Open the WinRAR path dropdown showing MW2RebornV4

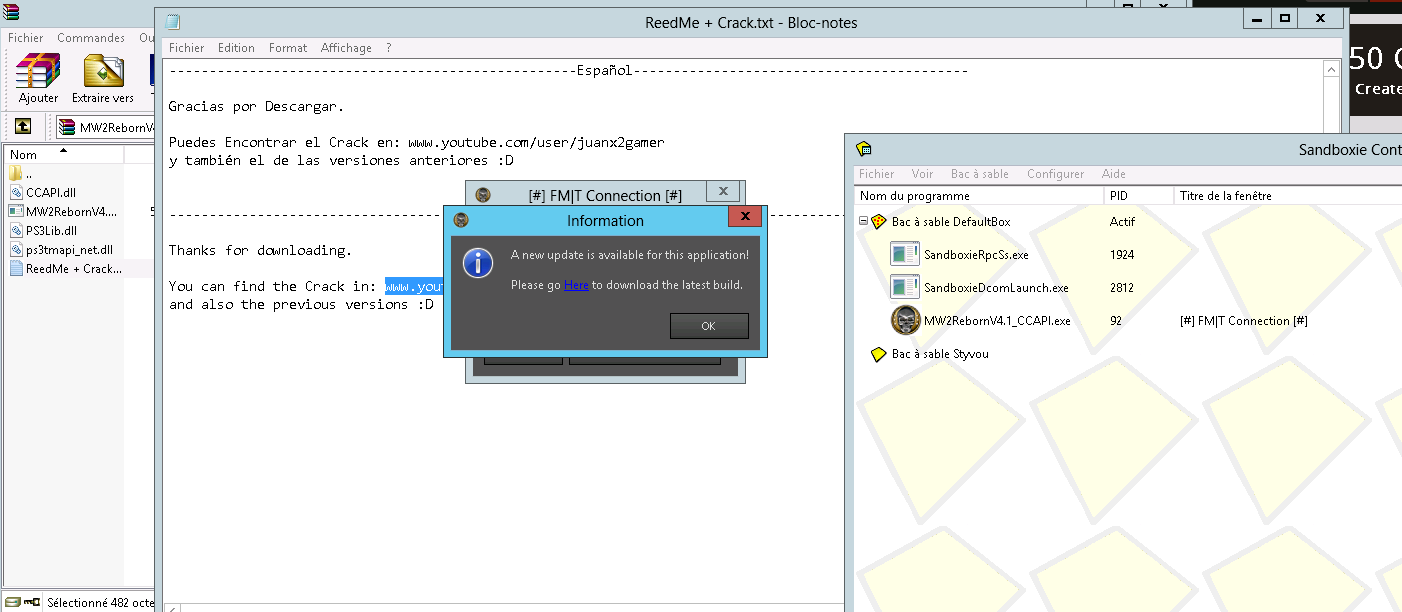click(105, 127)
